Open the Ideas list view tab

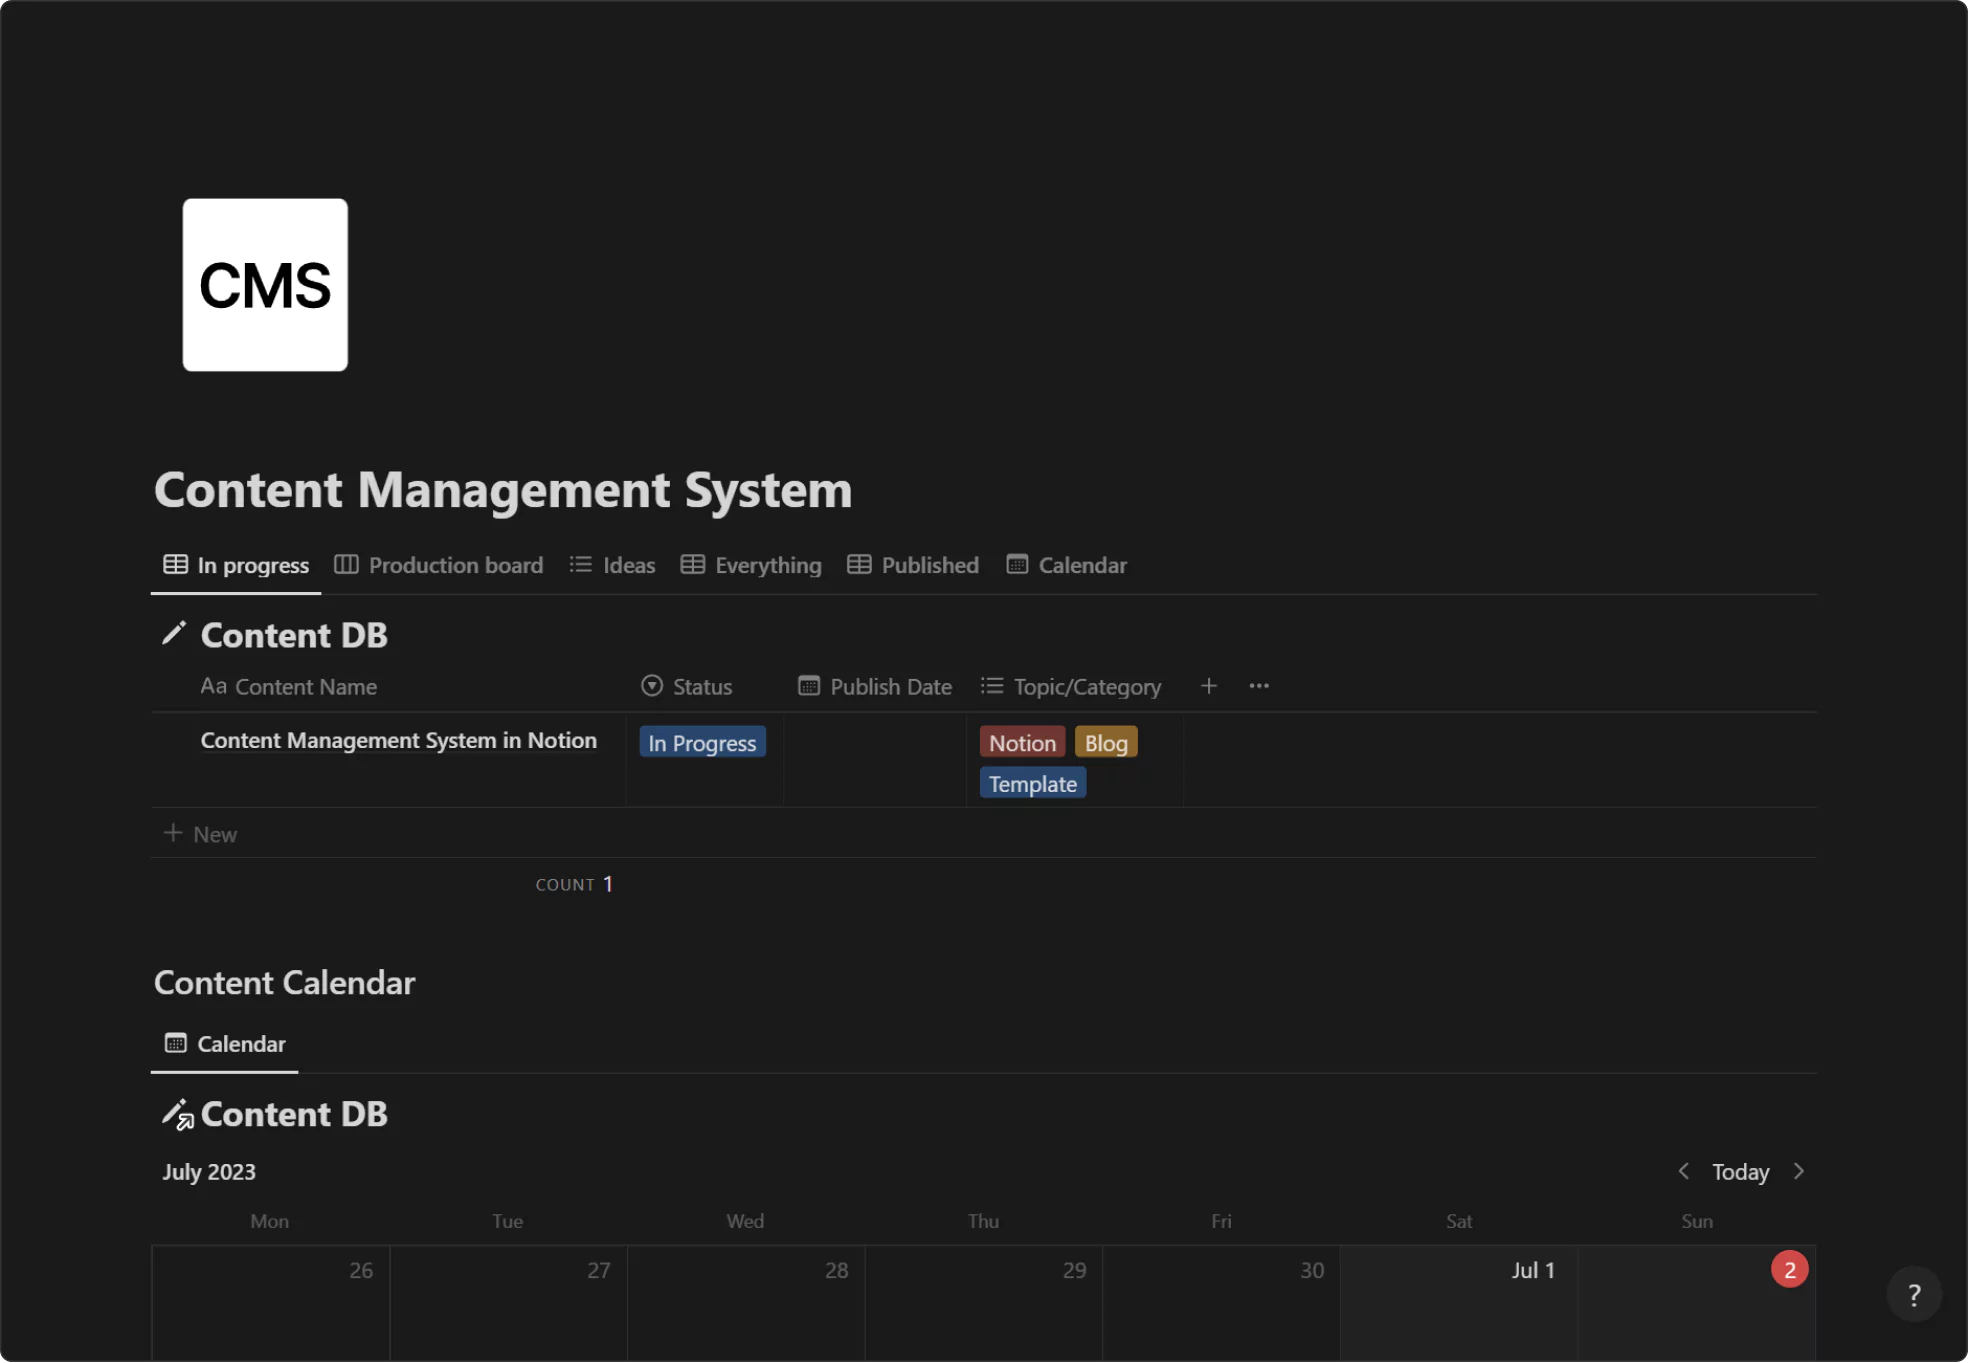613,565
